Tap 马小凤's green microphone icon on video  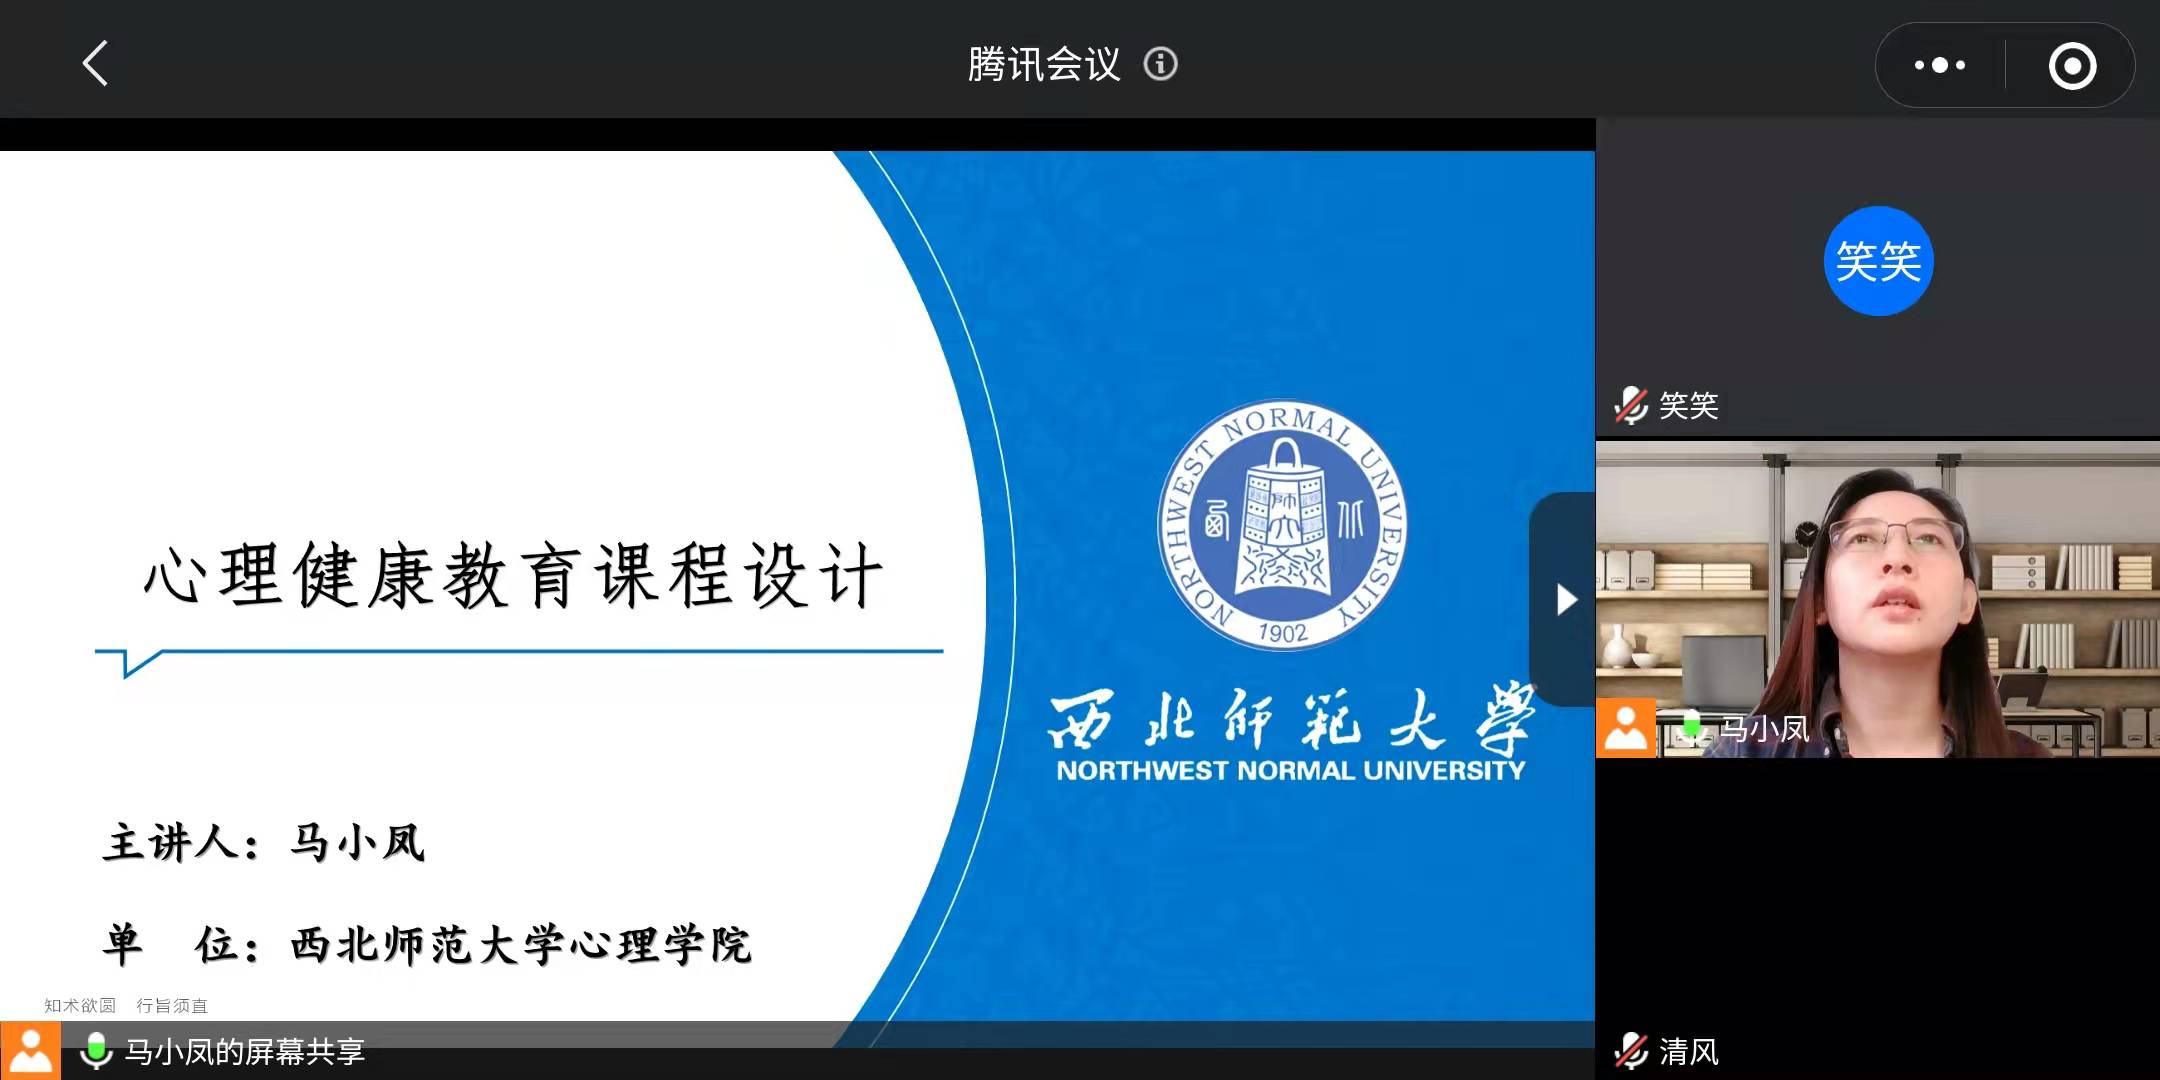pos(1691,727)
